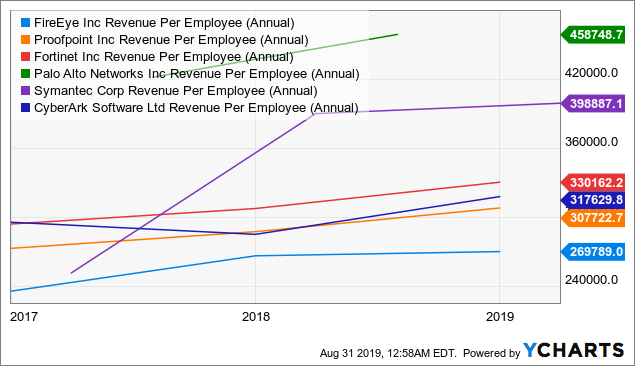This screenshot has width=635, height=366.
Task: Click the red 330162.2 value tag
Action: [x=593, y=183]
